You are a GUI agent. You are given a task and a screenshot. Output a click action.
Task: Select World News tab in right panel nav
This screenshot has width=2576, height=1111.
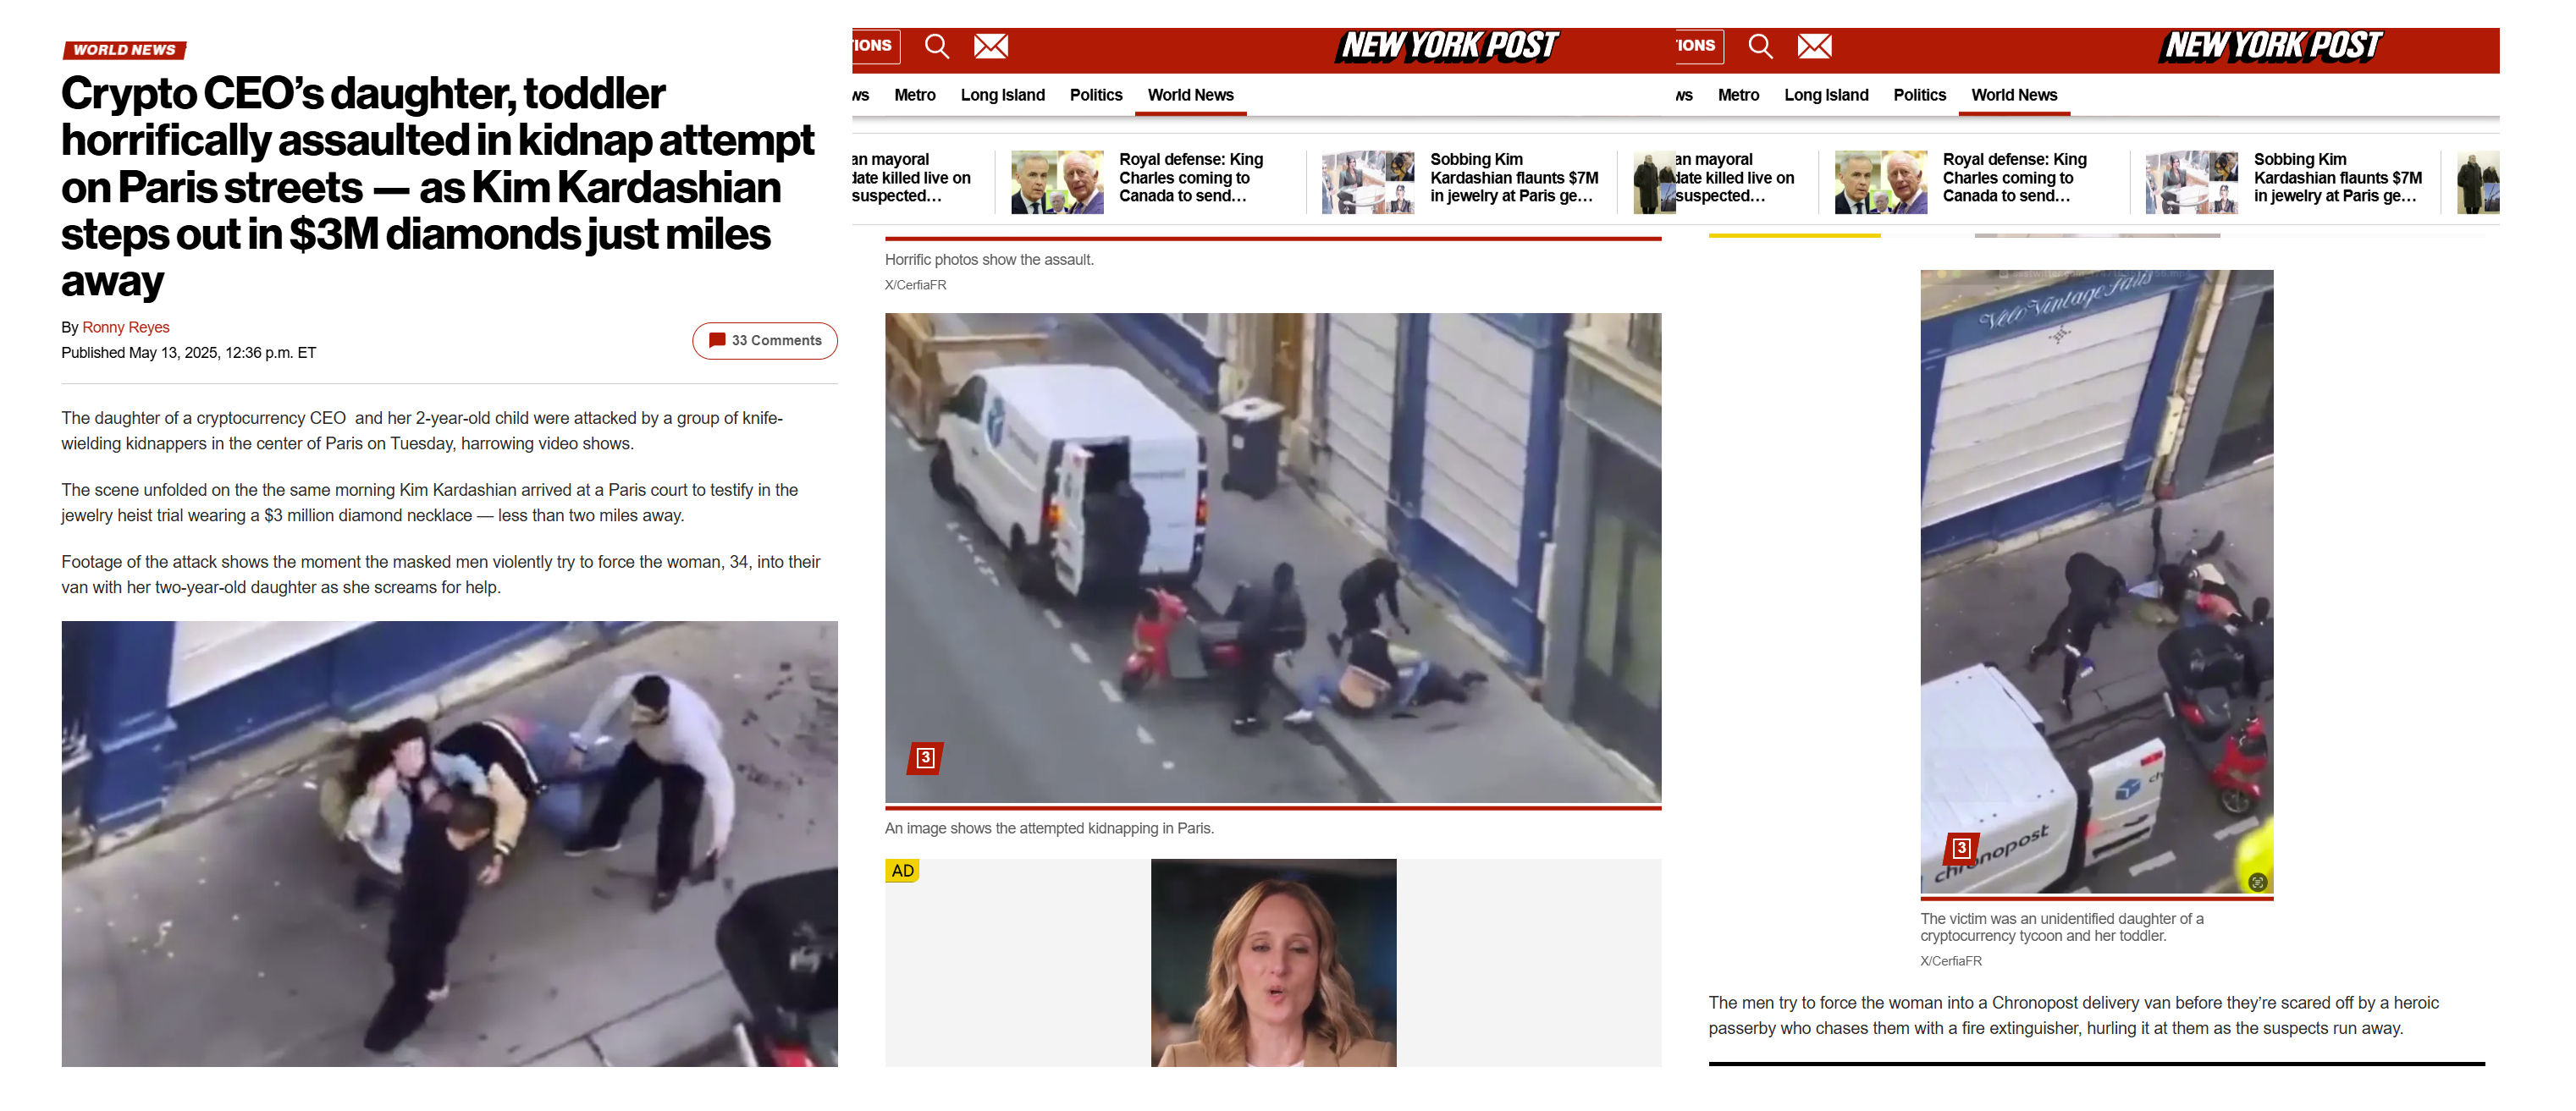[x=2015, y=95]
